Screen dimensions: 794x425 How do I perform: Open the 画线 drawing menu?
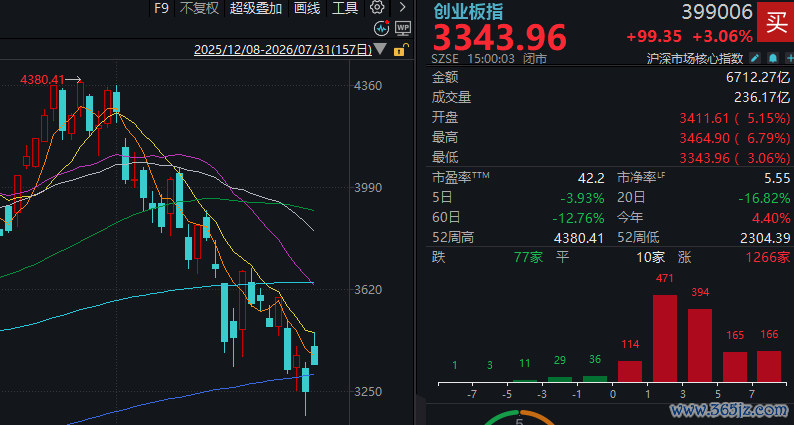pyautogui.click(x=307, y=8)
